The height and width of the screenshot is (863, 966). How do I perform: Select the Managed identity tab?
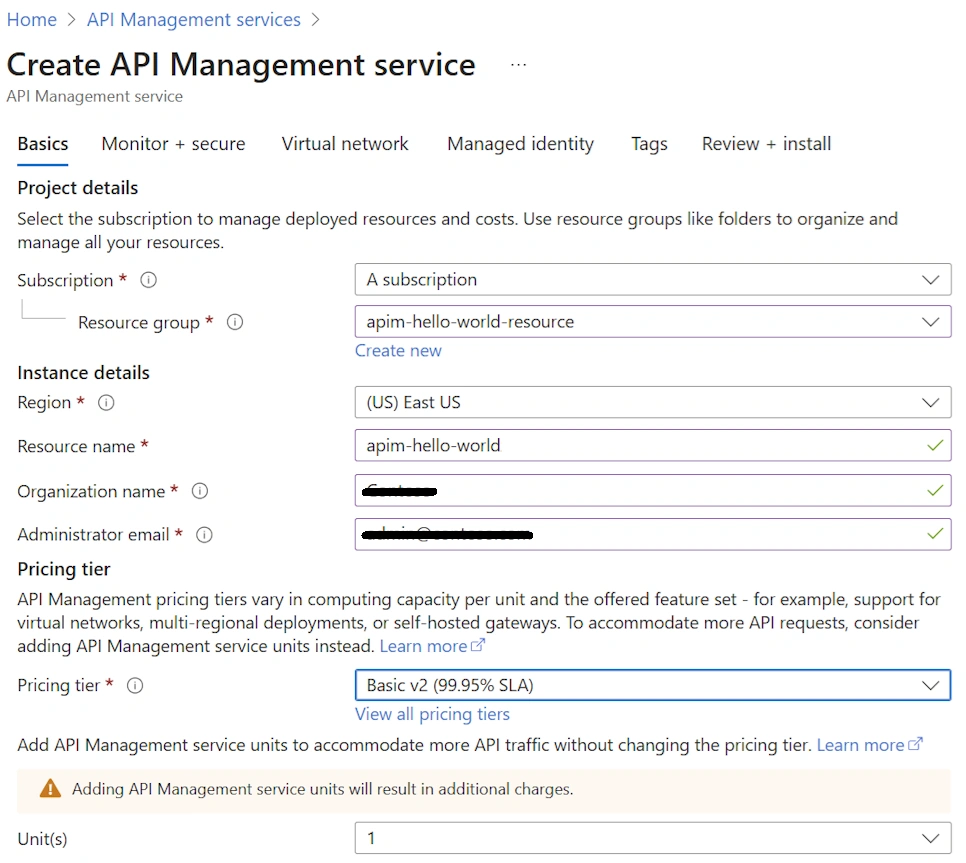[521, 144]
